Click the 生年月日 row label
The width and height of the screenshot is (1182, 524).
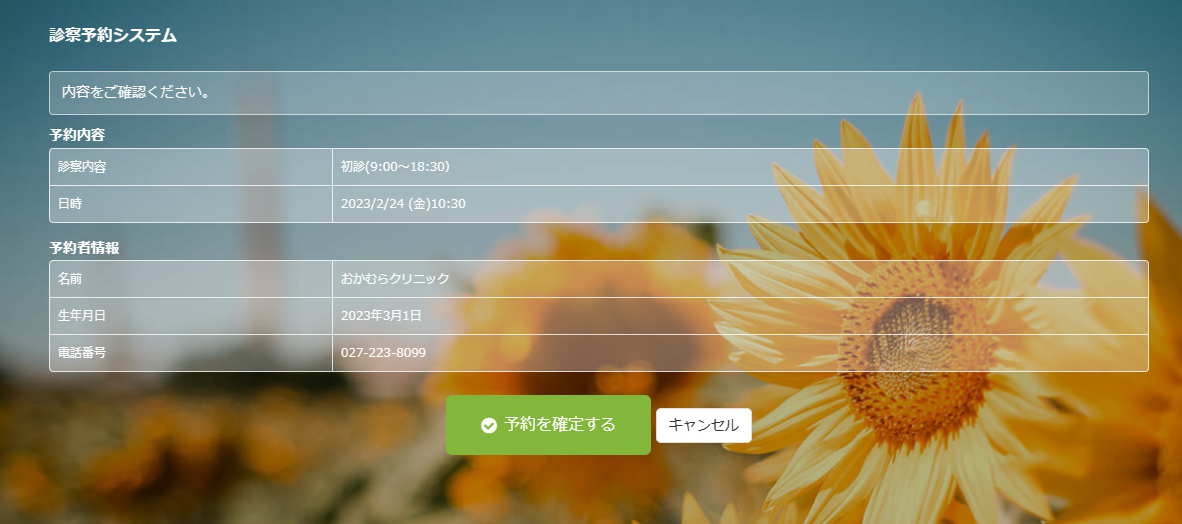(x=81, y=316)
